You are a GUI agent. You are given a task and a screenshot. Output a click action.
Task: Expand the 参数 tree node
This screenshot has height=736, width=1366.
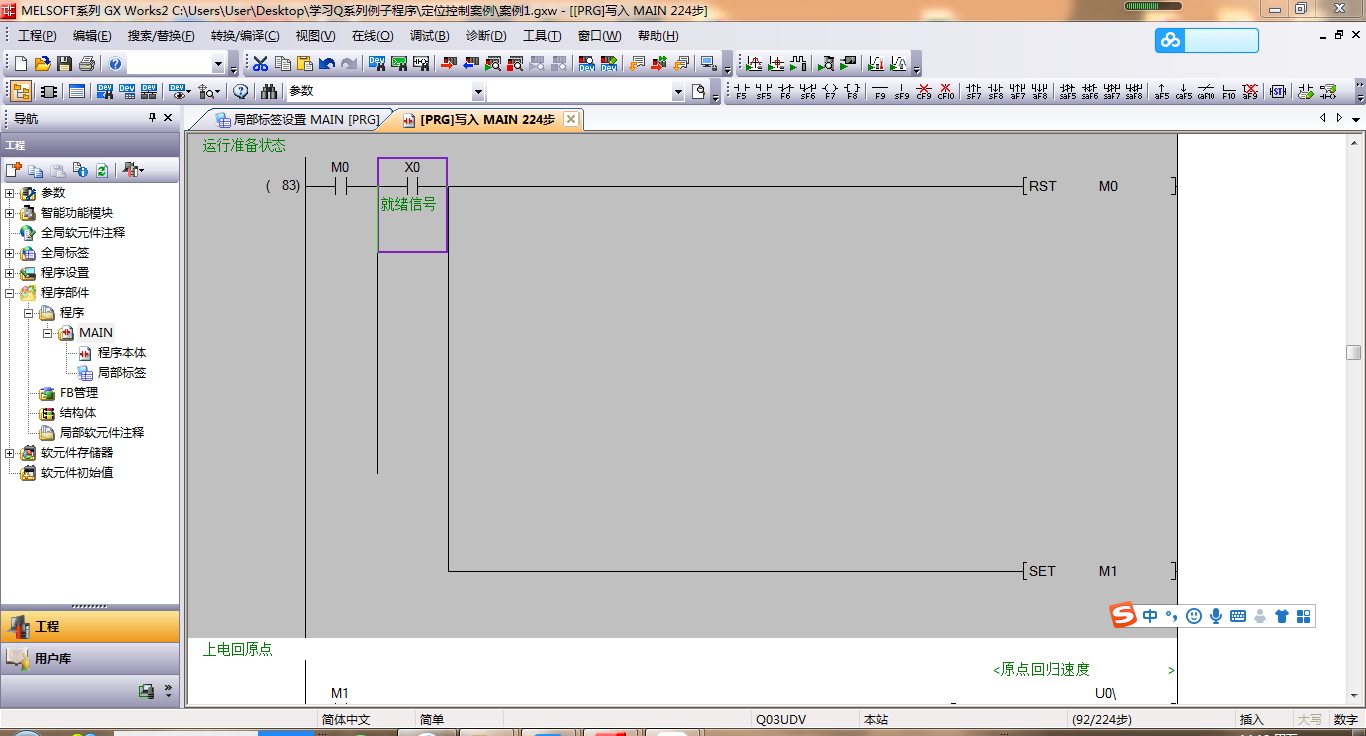tap(10, 193)
